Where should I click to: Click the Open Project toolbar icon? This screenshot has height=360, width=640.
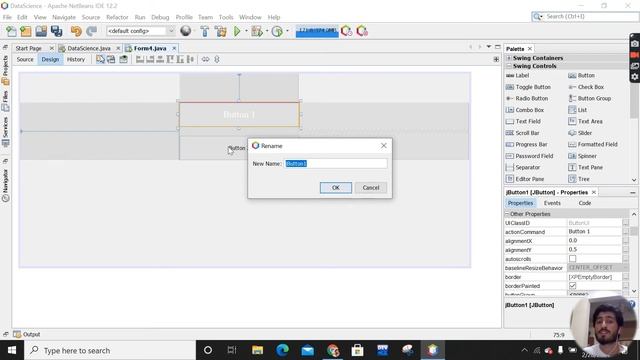pyautogui.click(x=41, y=31)
